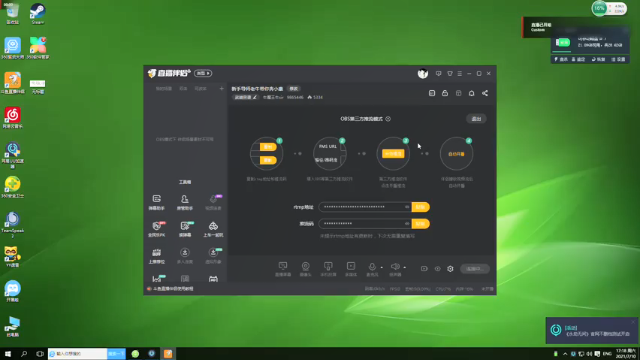Copy the stream key with yellow button
This screenshot has width=640, height=360.
click(x=420, y=224)
